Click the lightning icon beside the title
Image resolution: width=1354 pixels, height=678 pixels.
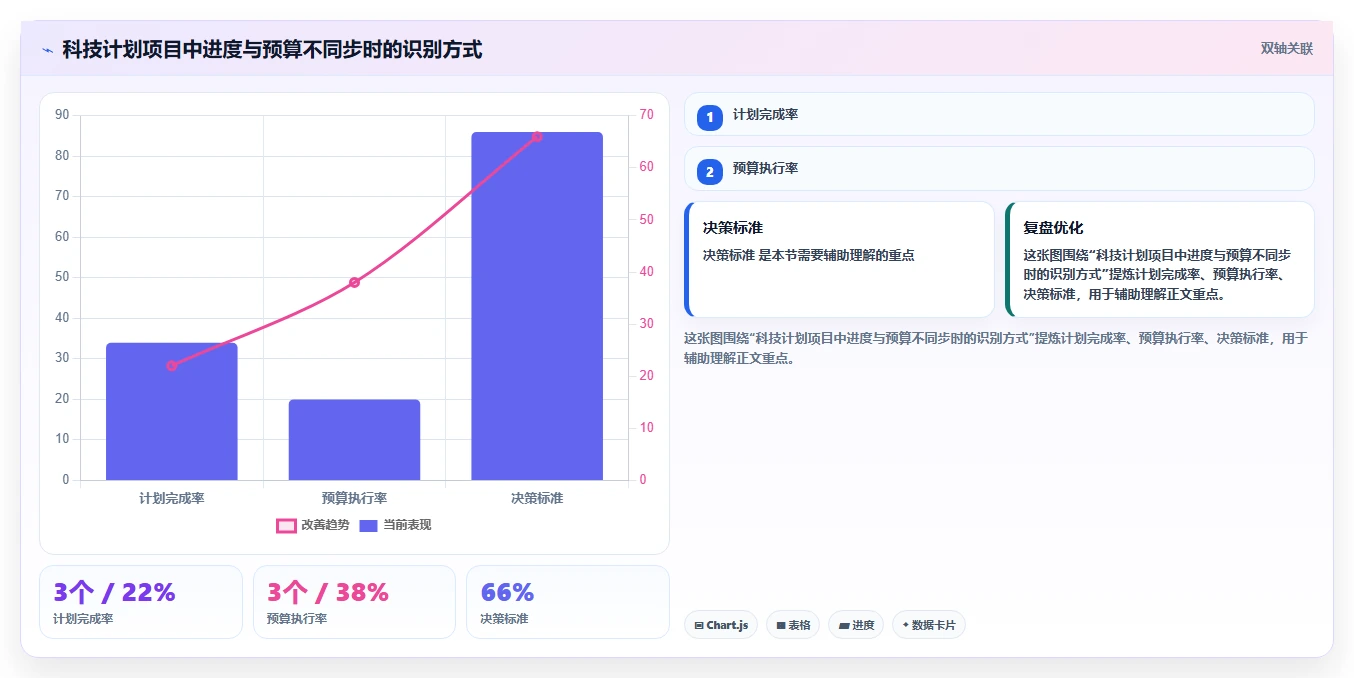point(47,50)
